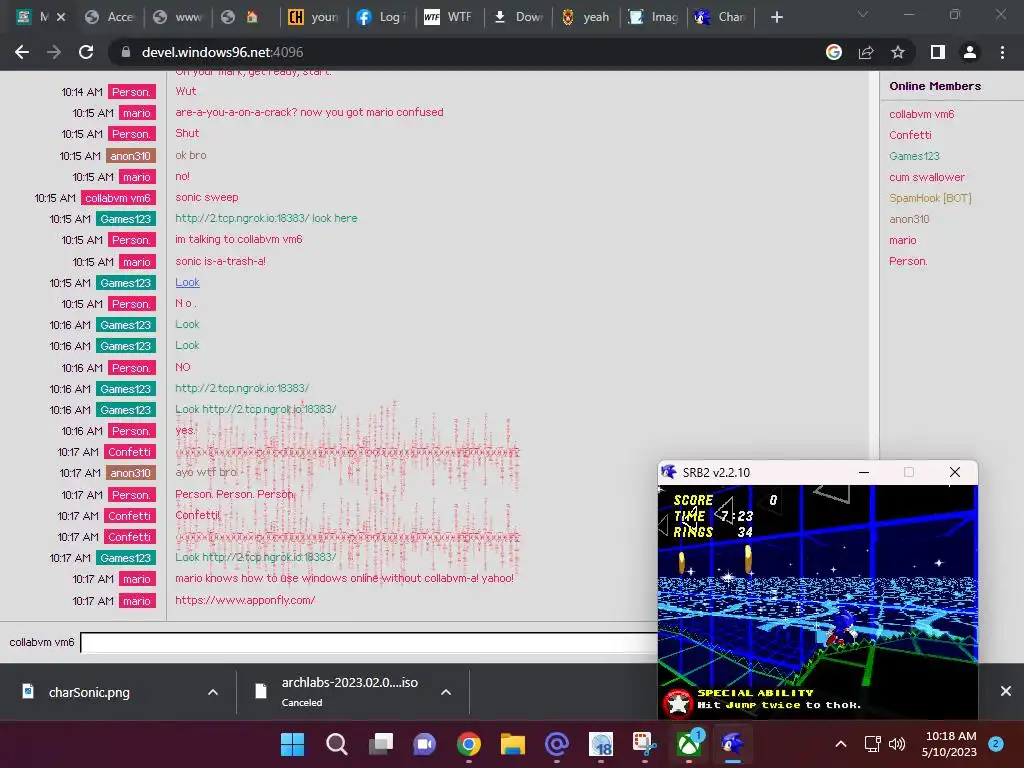Open the blue Look hyperlink
1024x768 pixels.
(x=187, y=282)
